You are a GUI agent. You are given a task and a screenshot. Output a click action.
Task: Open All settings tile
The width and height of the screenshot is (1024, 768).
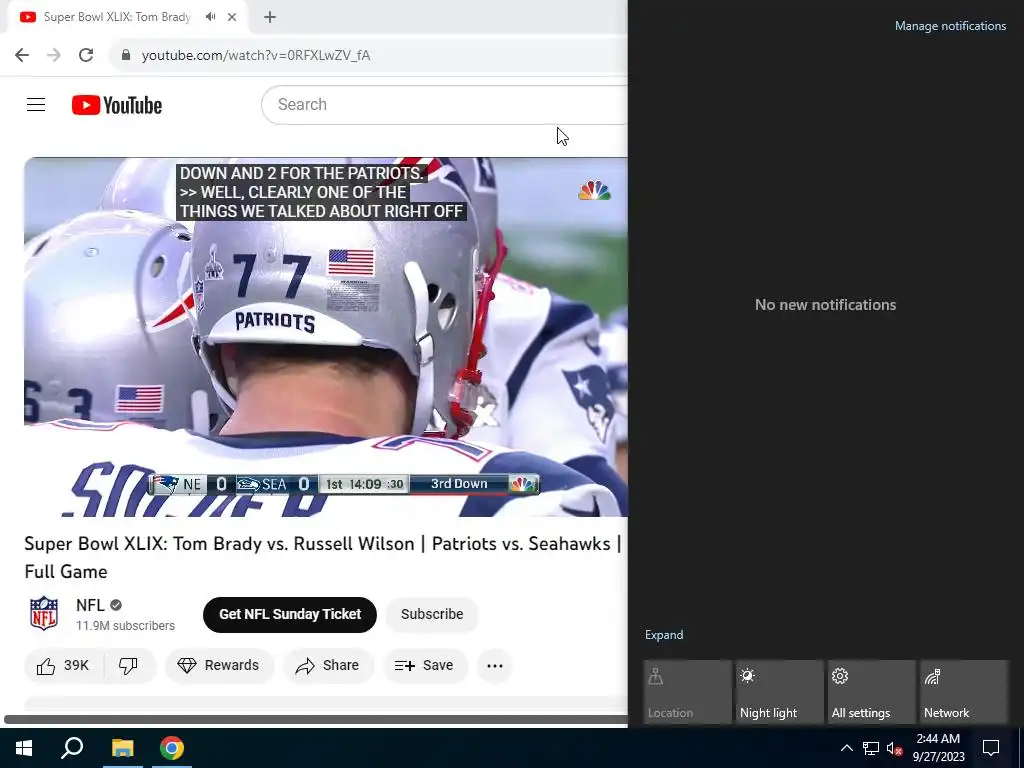pos(872,692)
